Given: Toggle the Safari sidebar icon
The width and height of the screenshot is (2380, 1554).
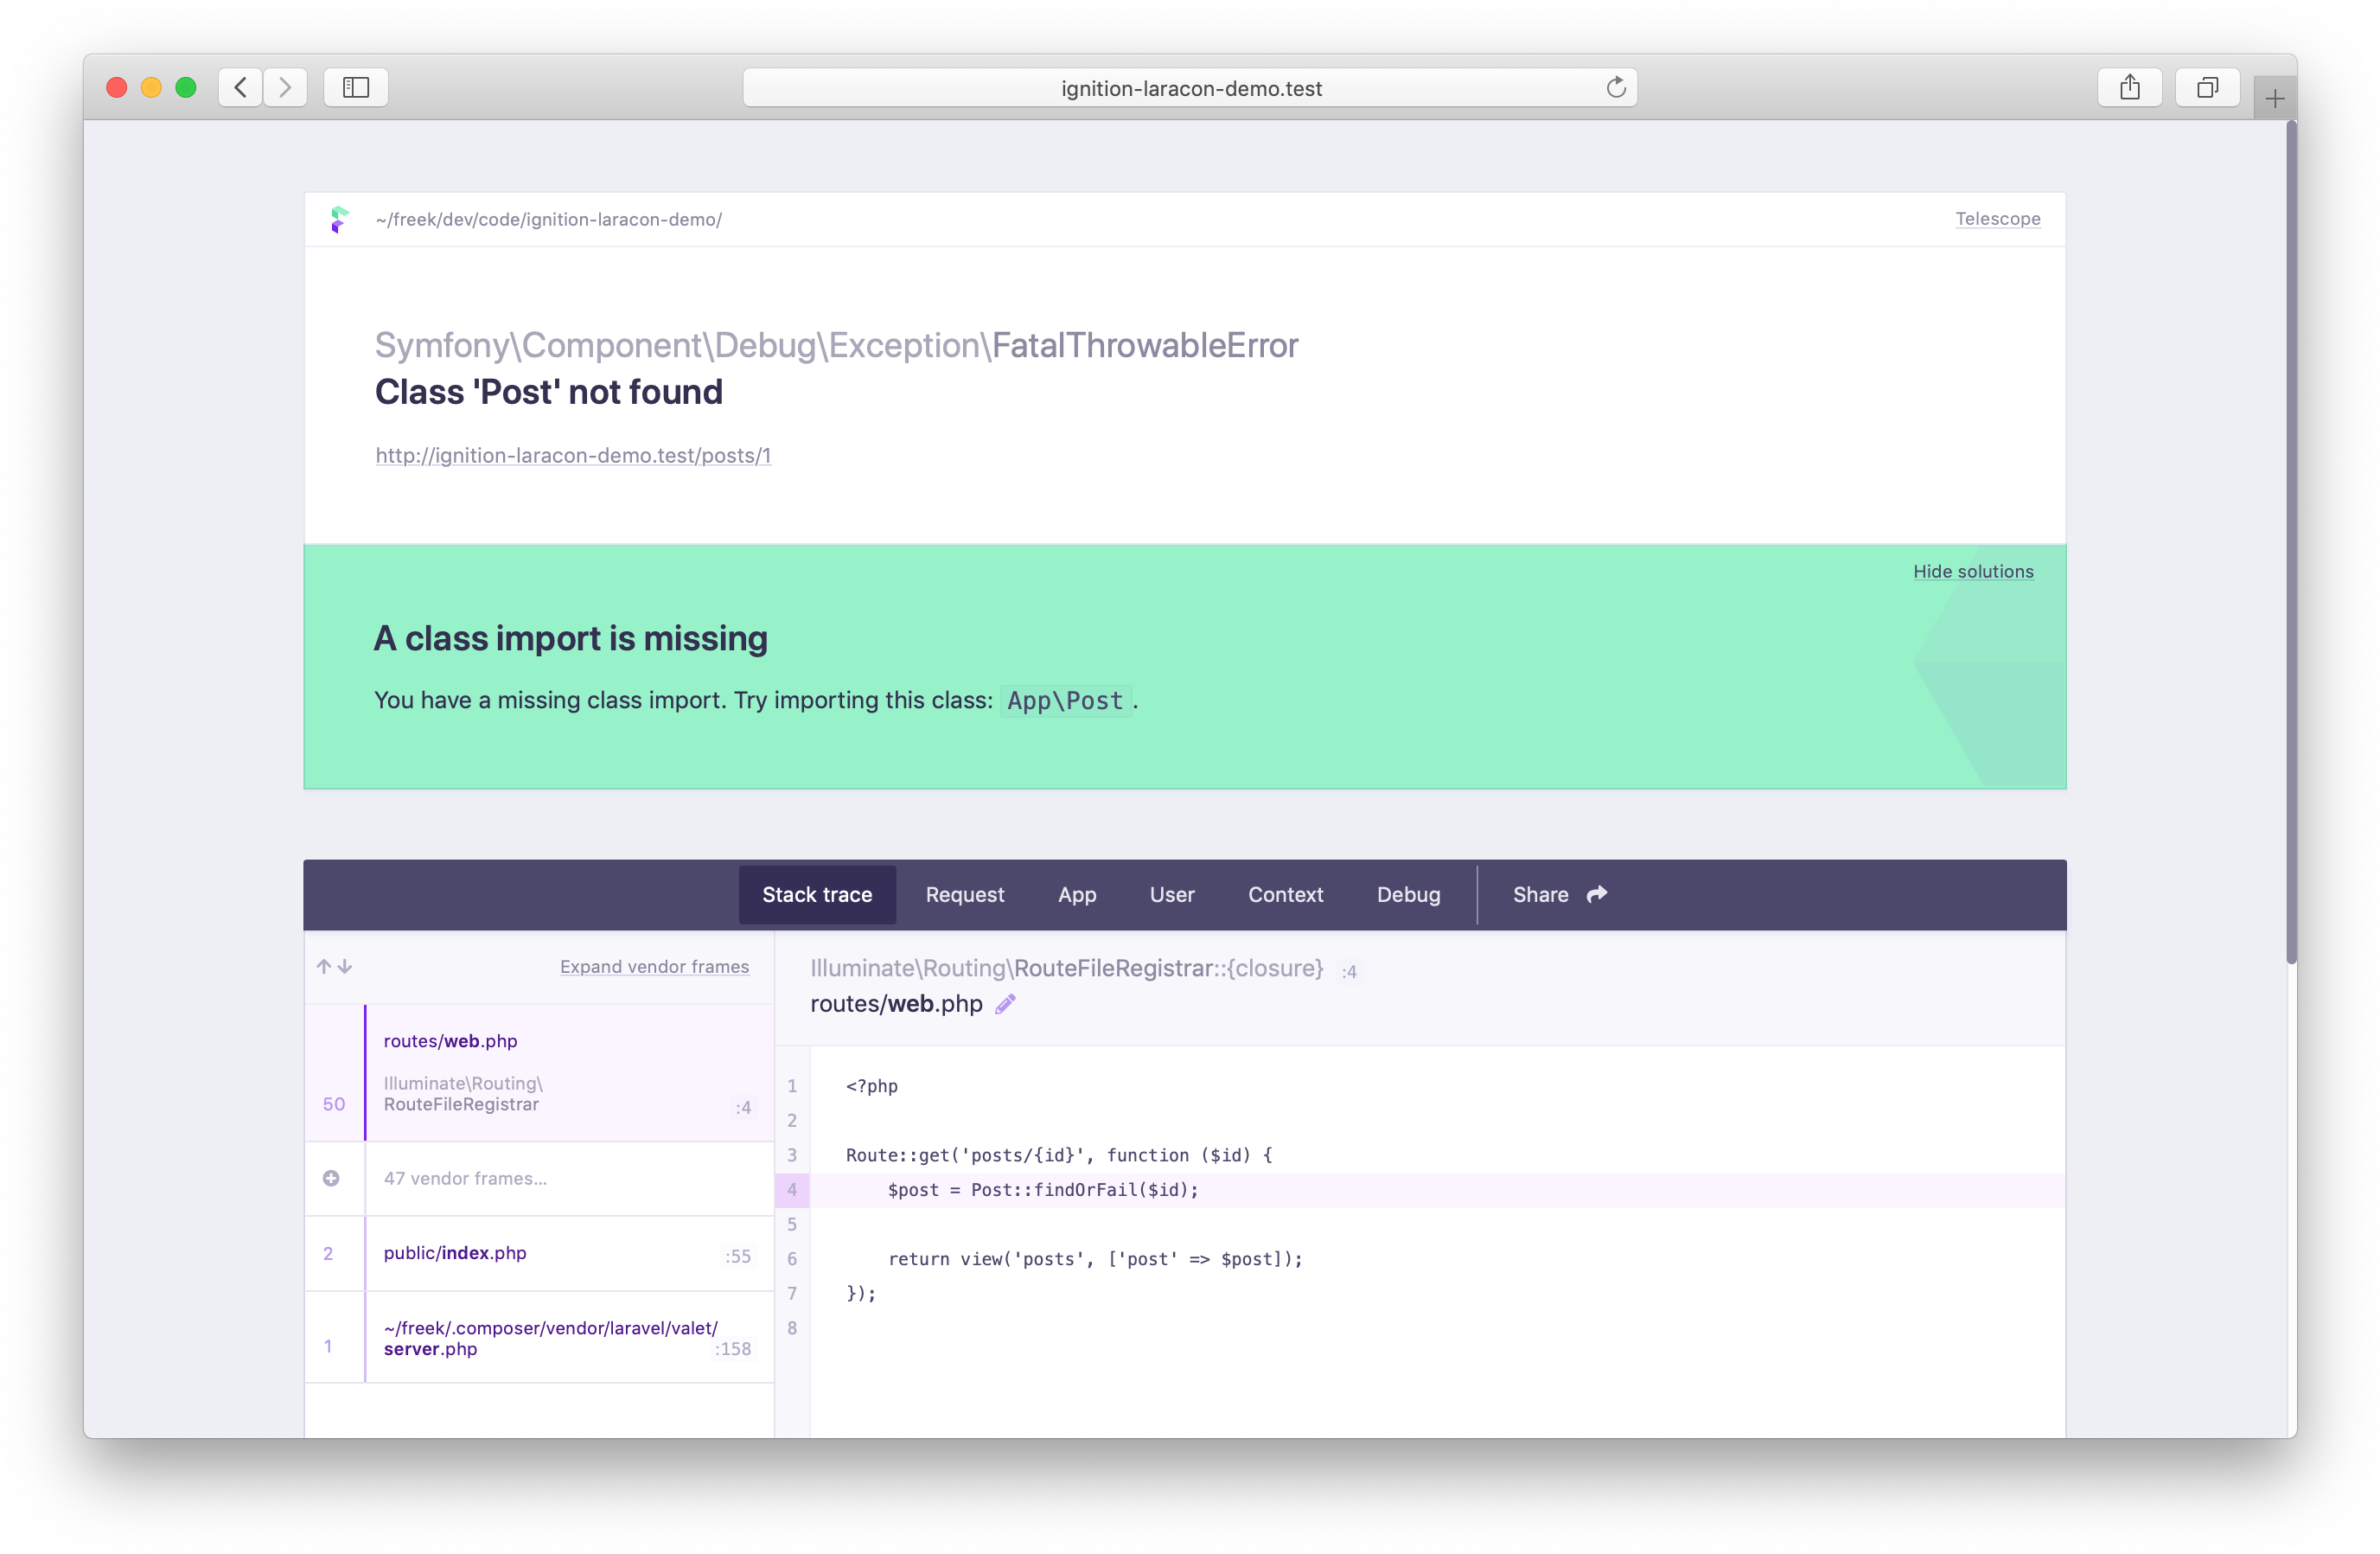Looking at the screenshot, I should 356,88.
